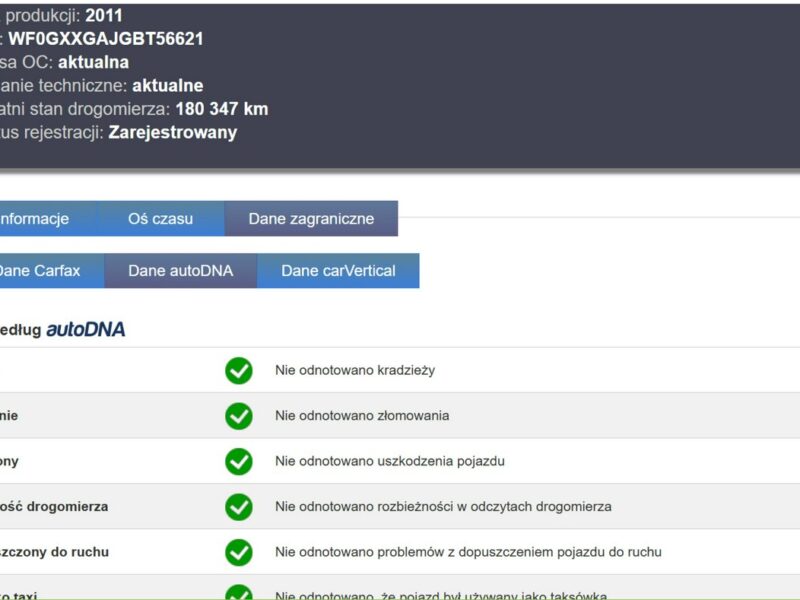Click the row label do ruchu
This screenshot has height=600, width=800.
[x=55, y=552]
